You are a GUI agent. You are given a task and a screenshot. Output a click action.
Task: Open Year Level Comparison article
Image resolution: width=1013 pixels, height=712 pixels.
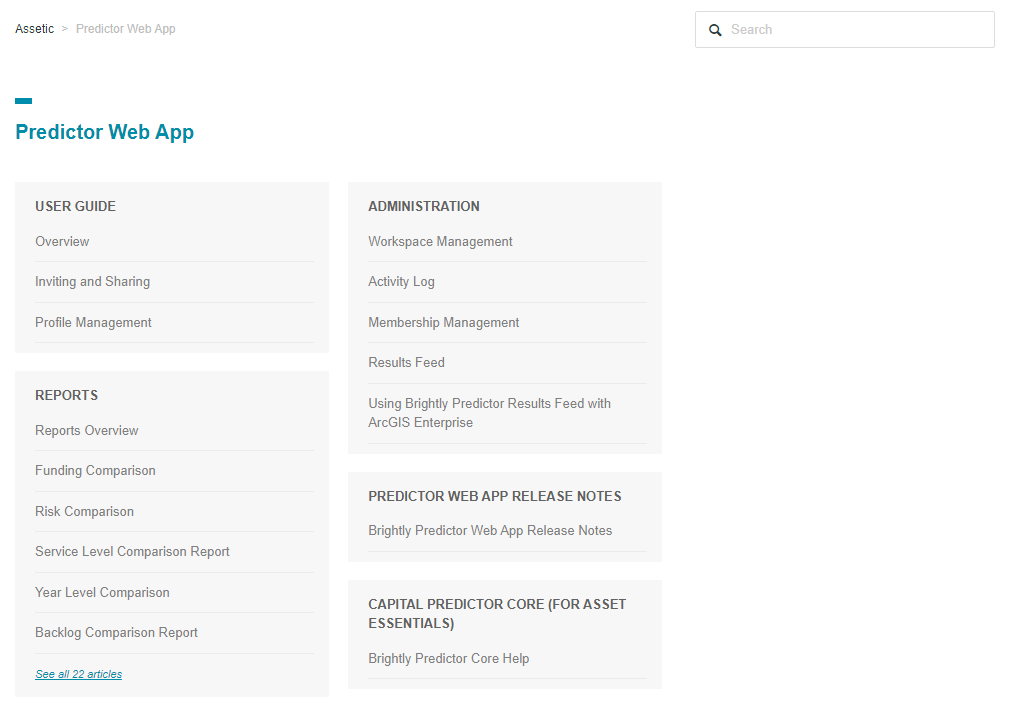tap(102, 592)
